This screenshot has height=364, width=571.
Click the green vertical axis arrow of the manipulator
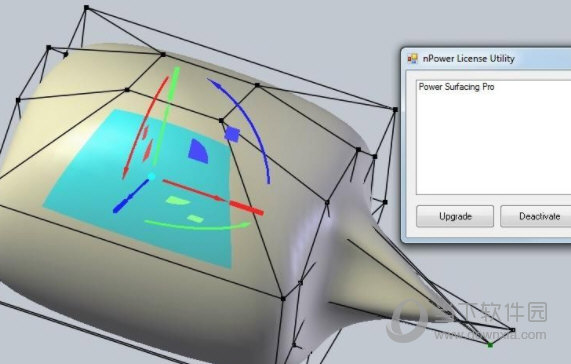click(x=166, y=116)
